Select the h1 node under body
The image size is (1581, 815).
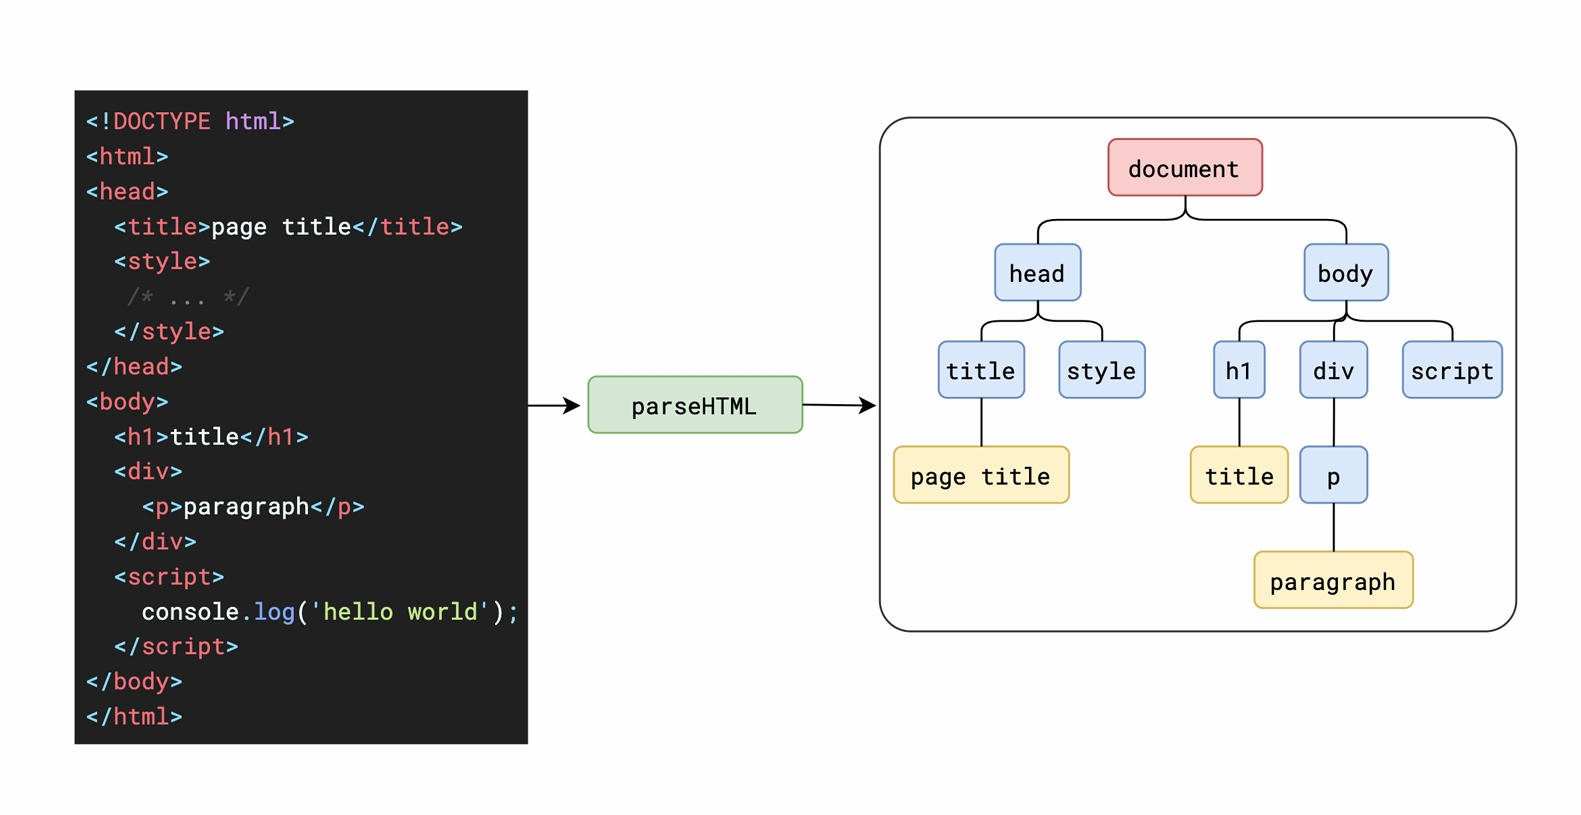point(1239,370)
